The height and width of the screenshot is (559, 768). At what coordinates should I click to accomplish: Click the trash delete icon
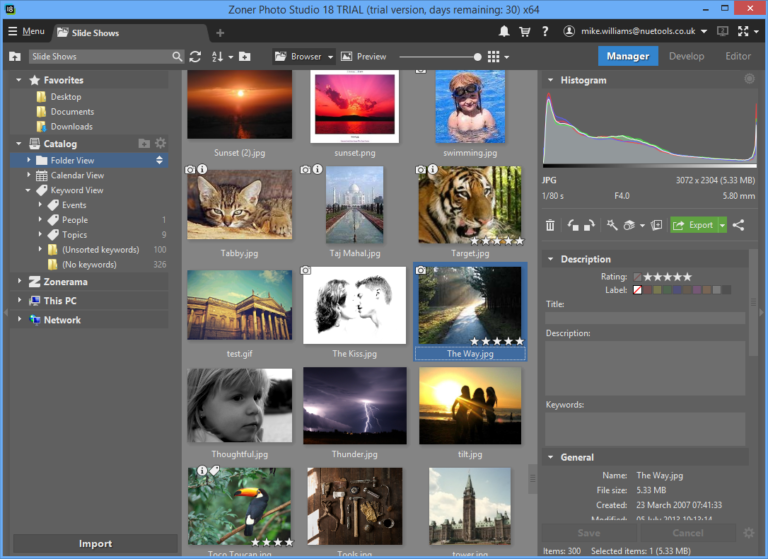click(550, 225)
